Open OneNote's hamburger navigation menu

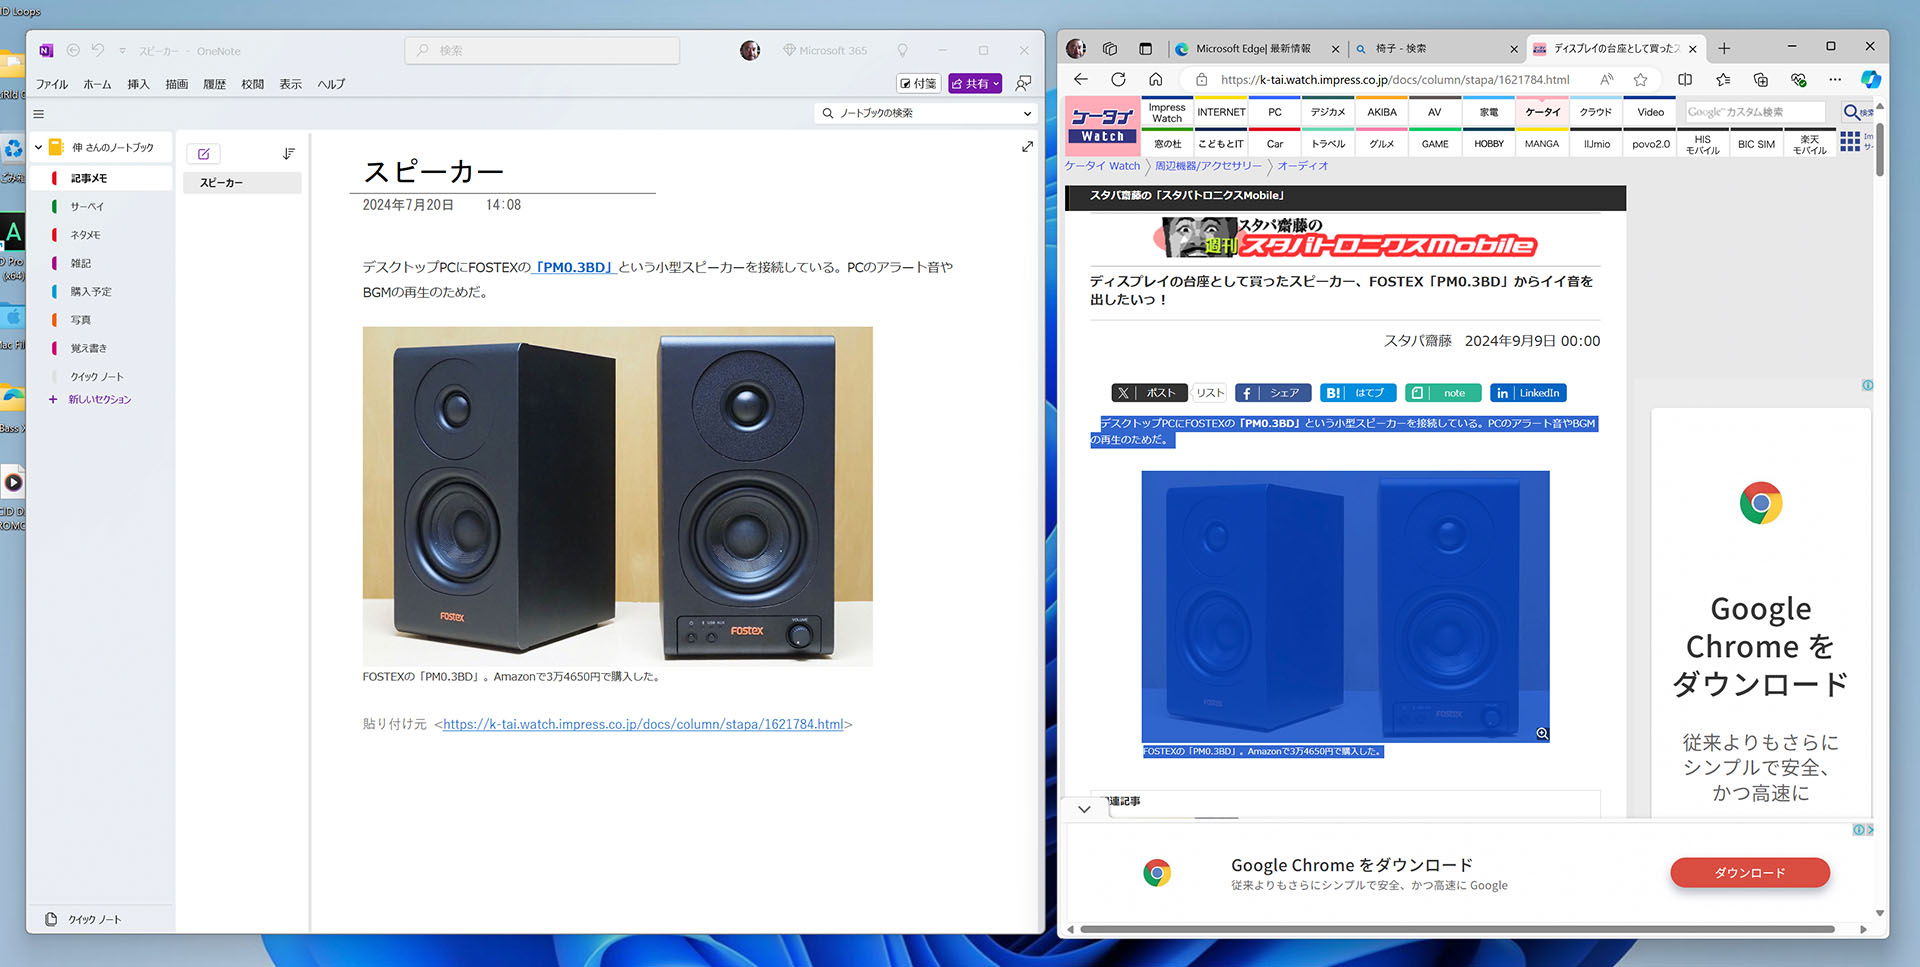coord(38,113)
